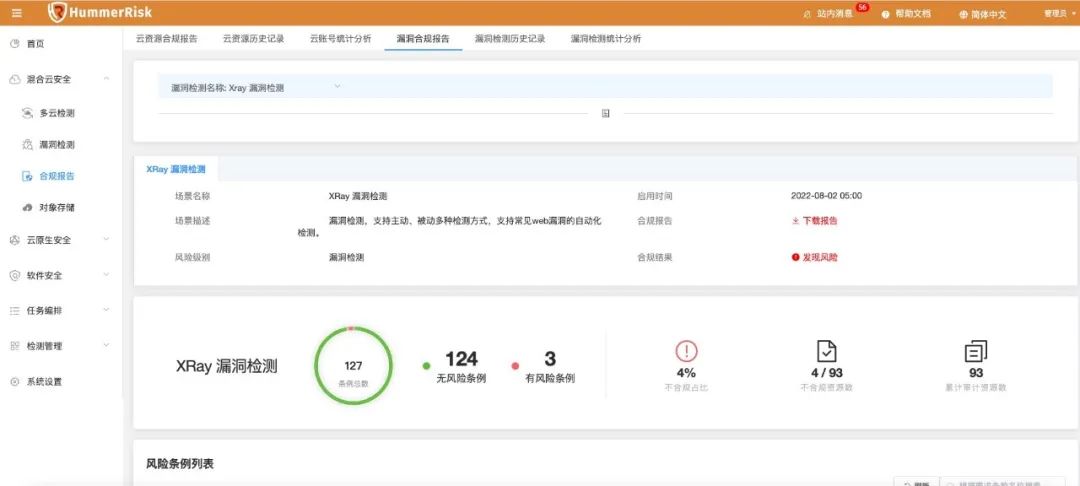Viewport: 1080px width, 486px height.
Task: Click the 多云检测 icon
Action: tap(28, 113)
